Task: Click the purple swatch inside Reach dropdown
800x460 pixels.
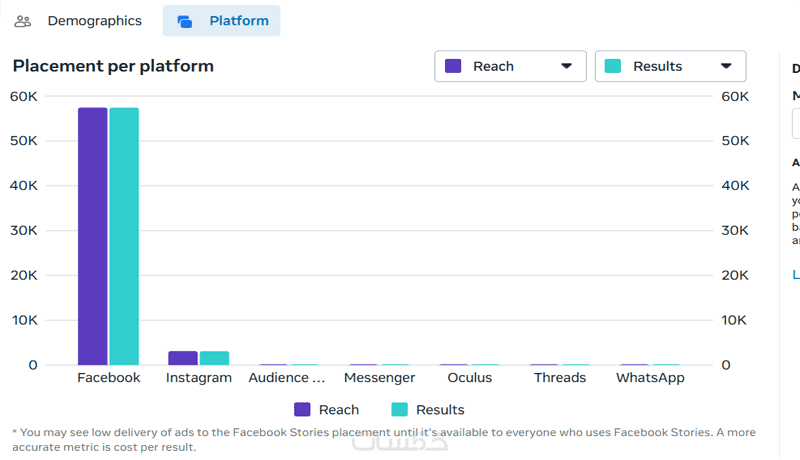Action: point(453,66)
